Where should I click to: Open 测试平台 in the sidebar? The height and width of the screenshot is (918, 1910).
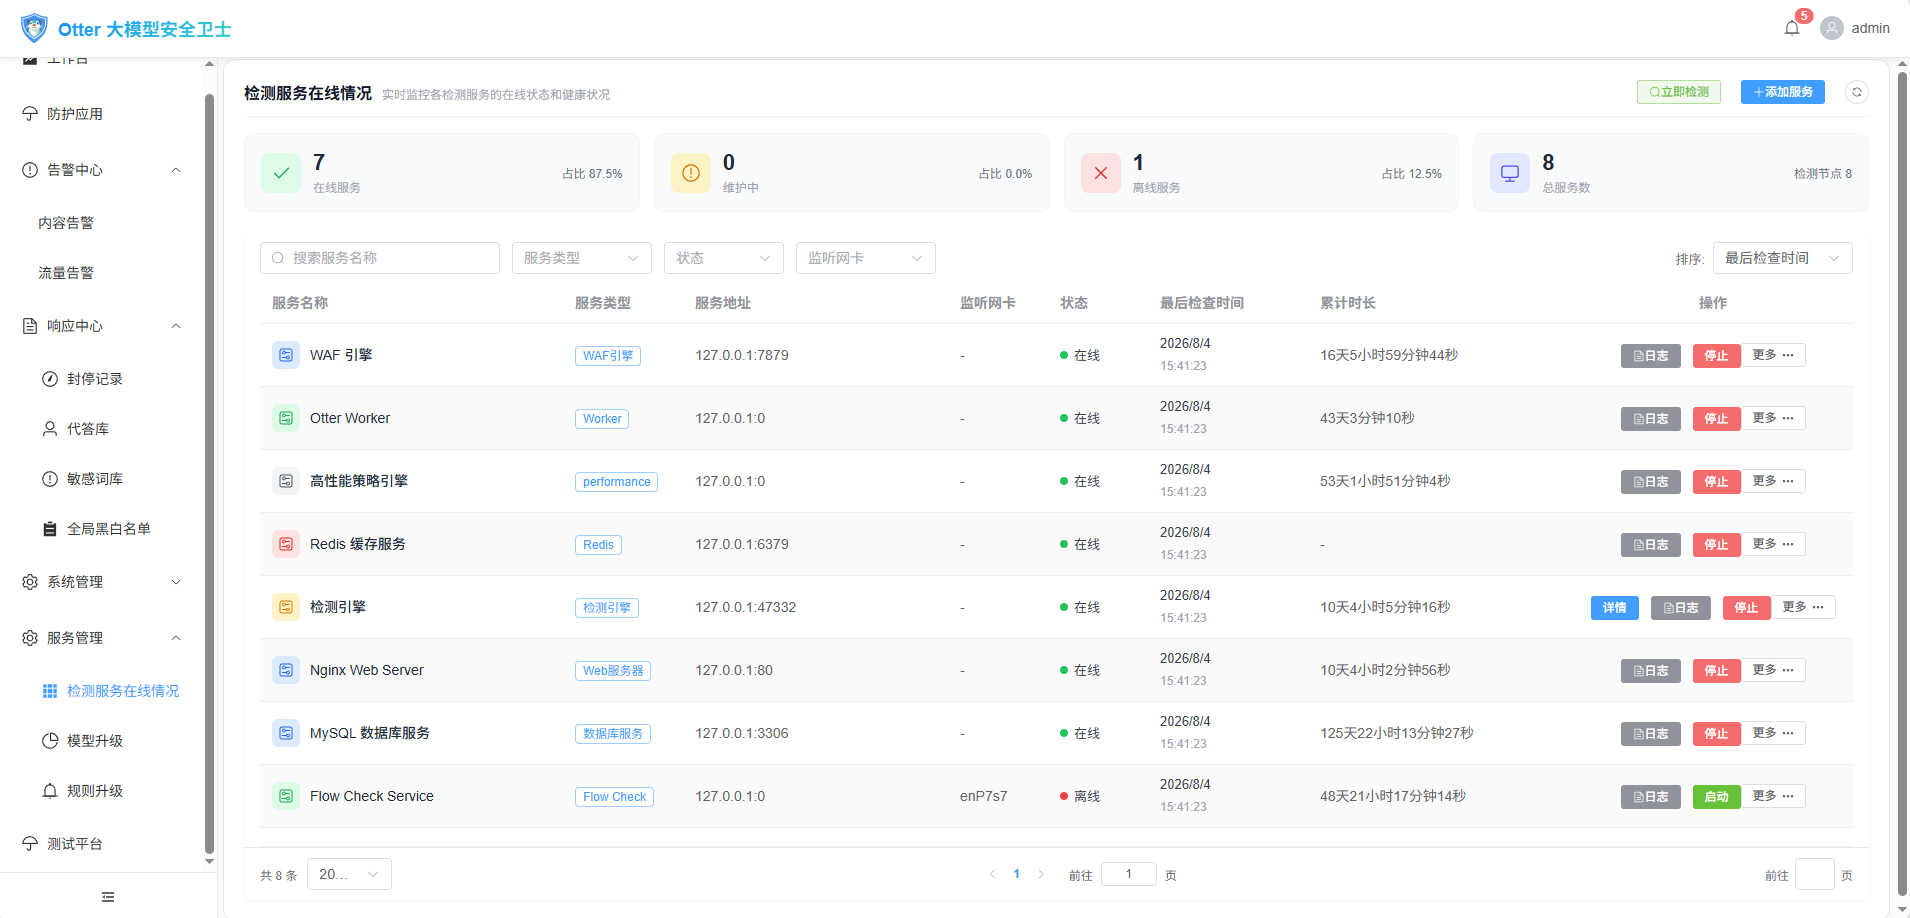point(75,844)
